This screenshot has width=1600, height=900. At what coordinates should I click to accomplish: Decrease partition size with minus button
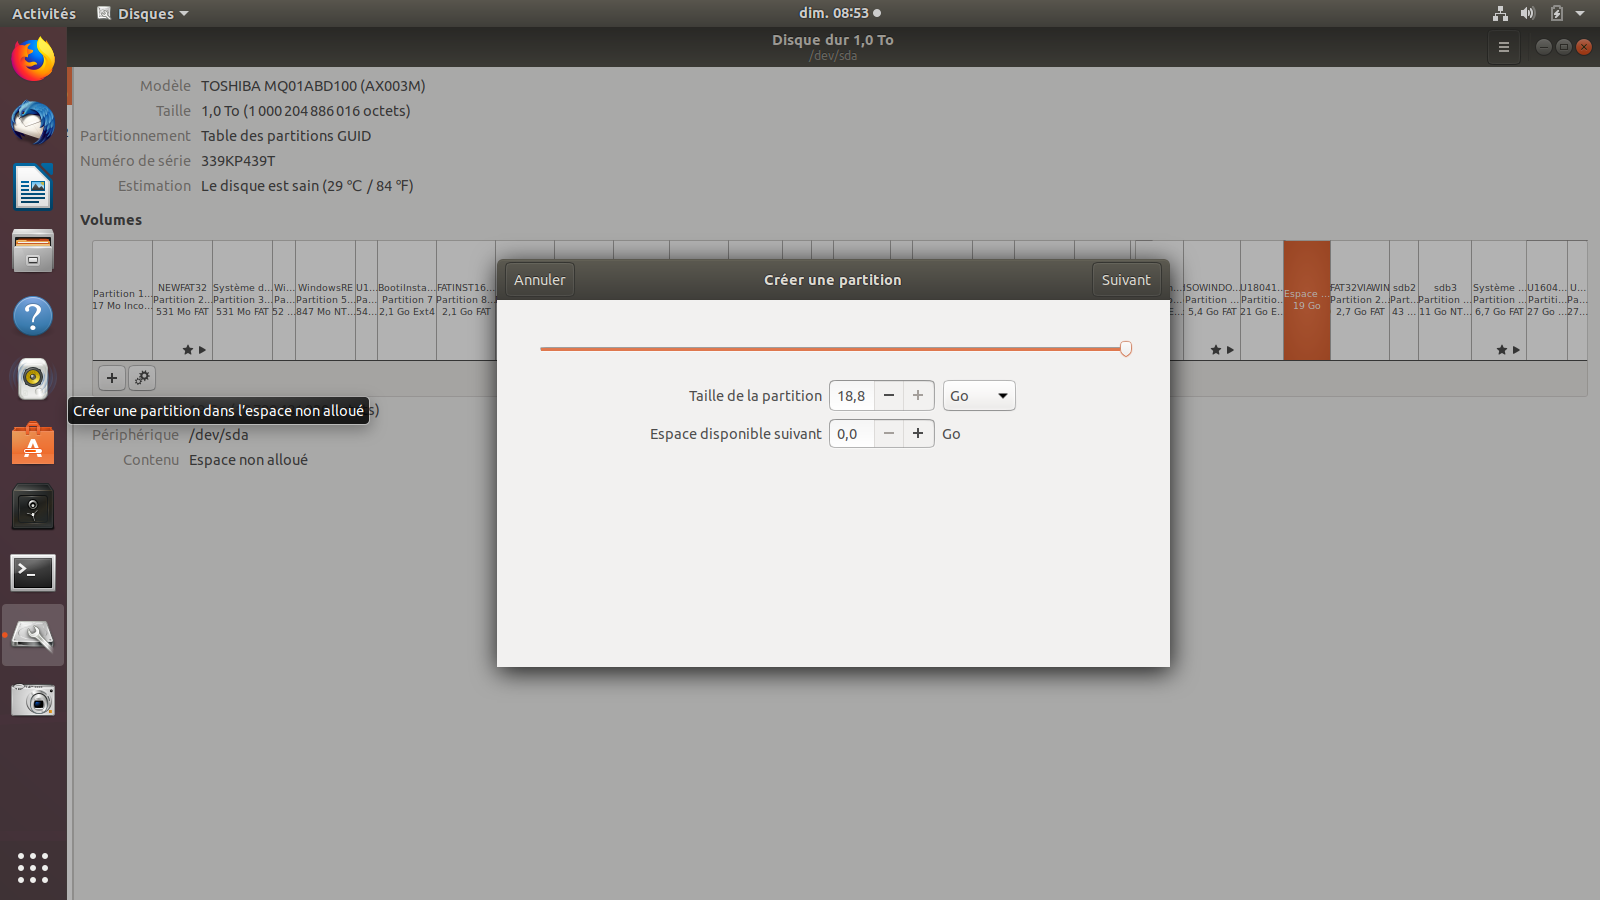point(889,396)
